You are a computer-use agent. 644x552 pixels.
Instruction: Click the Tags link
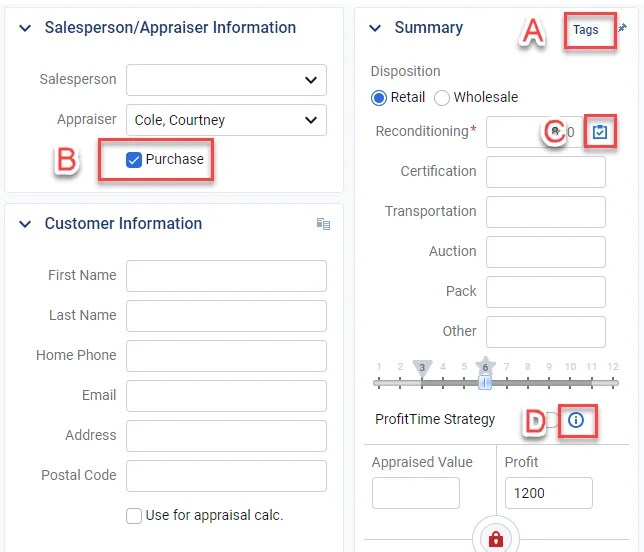586,30
